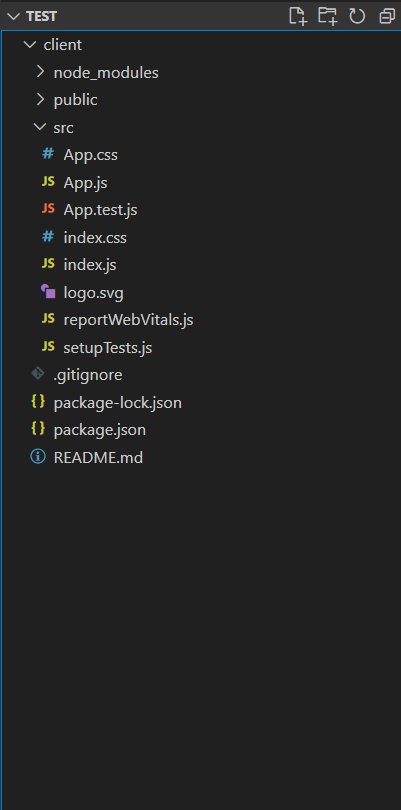Select the public folder name
The image size is (401, 810).
pyautogui.click(x=75, y=100)
